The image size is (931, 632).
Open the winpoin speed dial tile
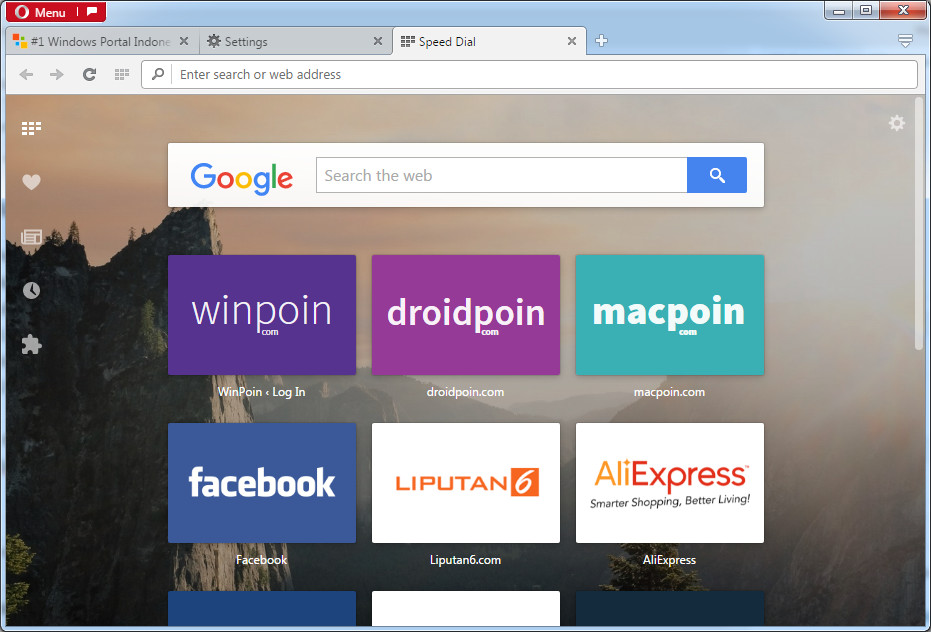click(x=262, y=315)
